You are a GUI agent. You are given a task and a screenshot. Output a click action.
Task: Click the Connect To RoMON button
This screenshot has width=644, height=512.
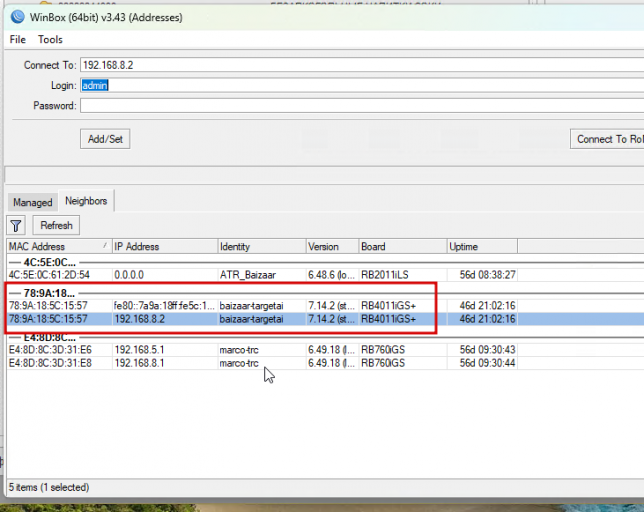click(x=607, y=139)
